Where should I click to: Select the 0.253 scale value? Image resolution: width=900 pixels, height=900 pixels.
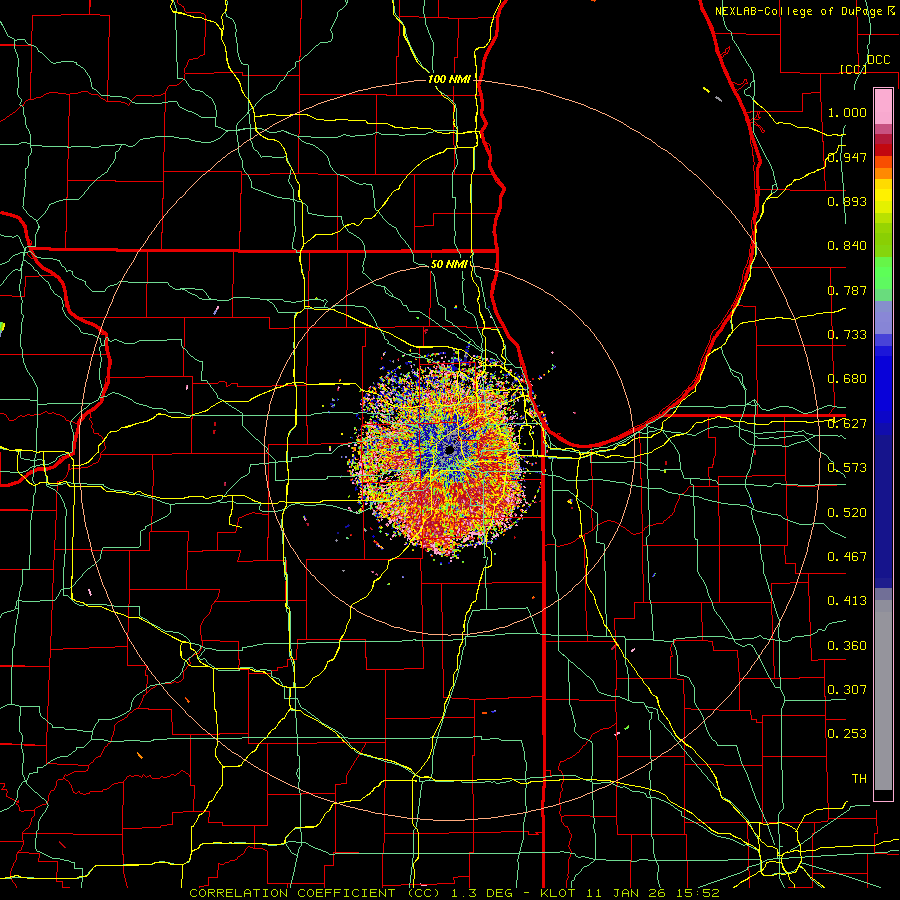click(x=847, y=734)
